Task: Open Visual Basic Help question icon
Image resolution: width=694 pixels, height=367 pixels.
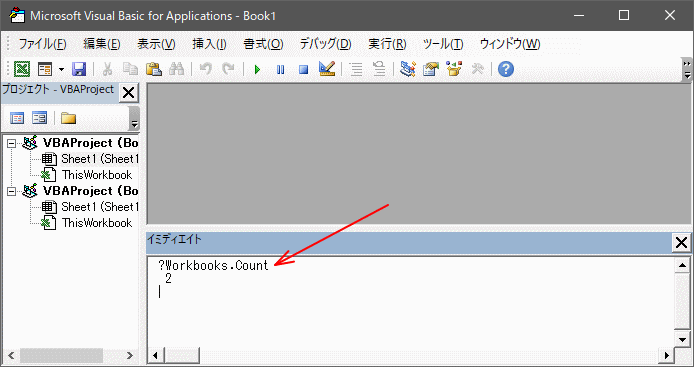Action: click(506, 69)
